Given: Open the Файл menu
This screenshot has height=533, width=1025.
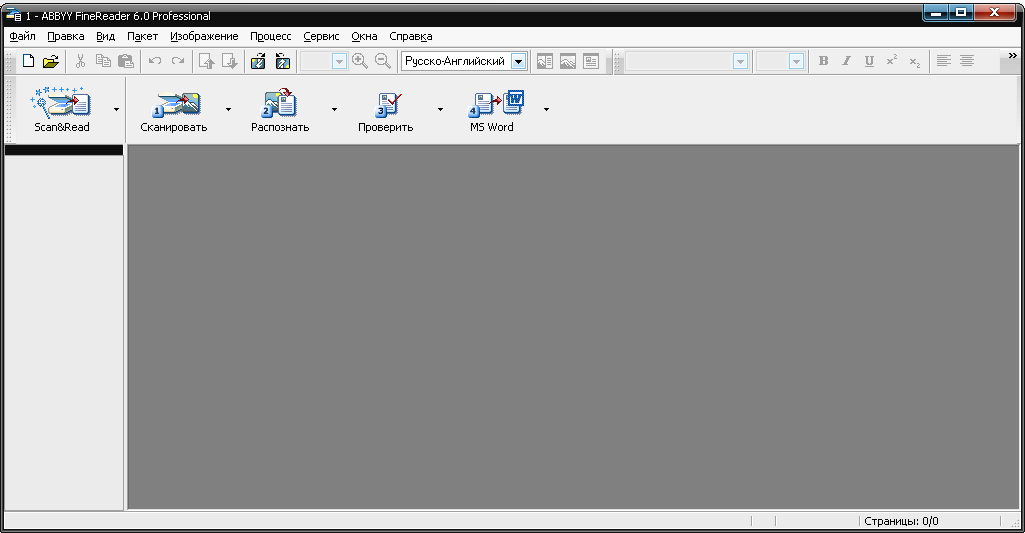Looking at the screenshot, I should click(x=22, y=37).
